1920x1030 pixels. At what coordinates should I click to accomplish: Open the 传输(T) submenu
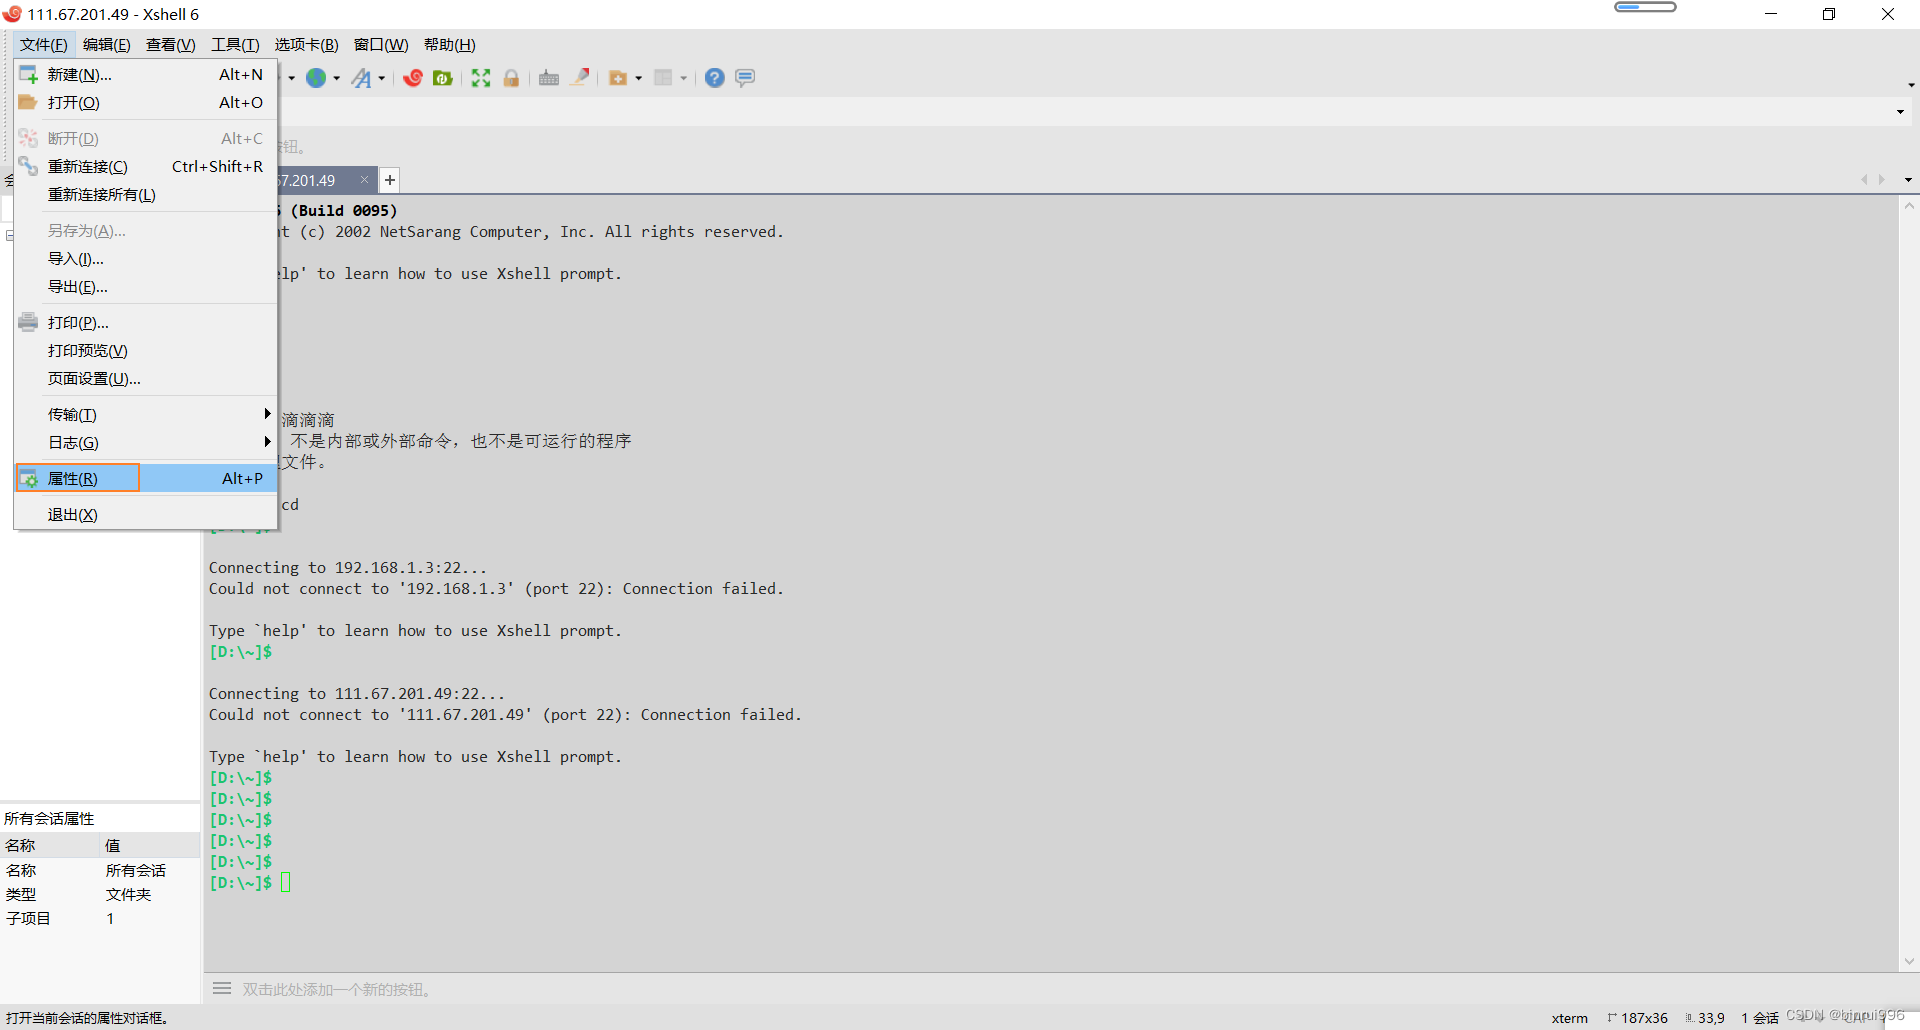coord(146,414)
